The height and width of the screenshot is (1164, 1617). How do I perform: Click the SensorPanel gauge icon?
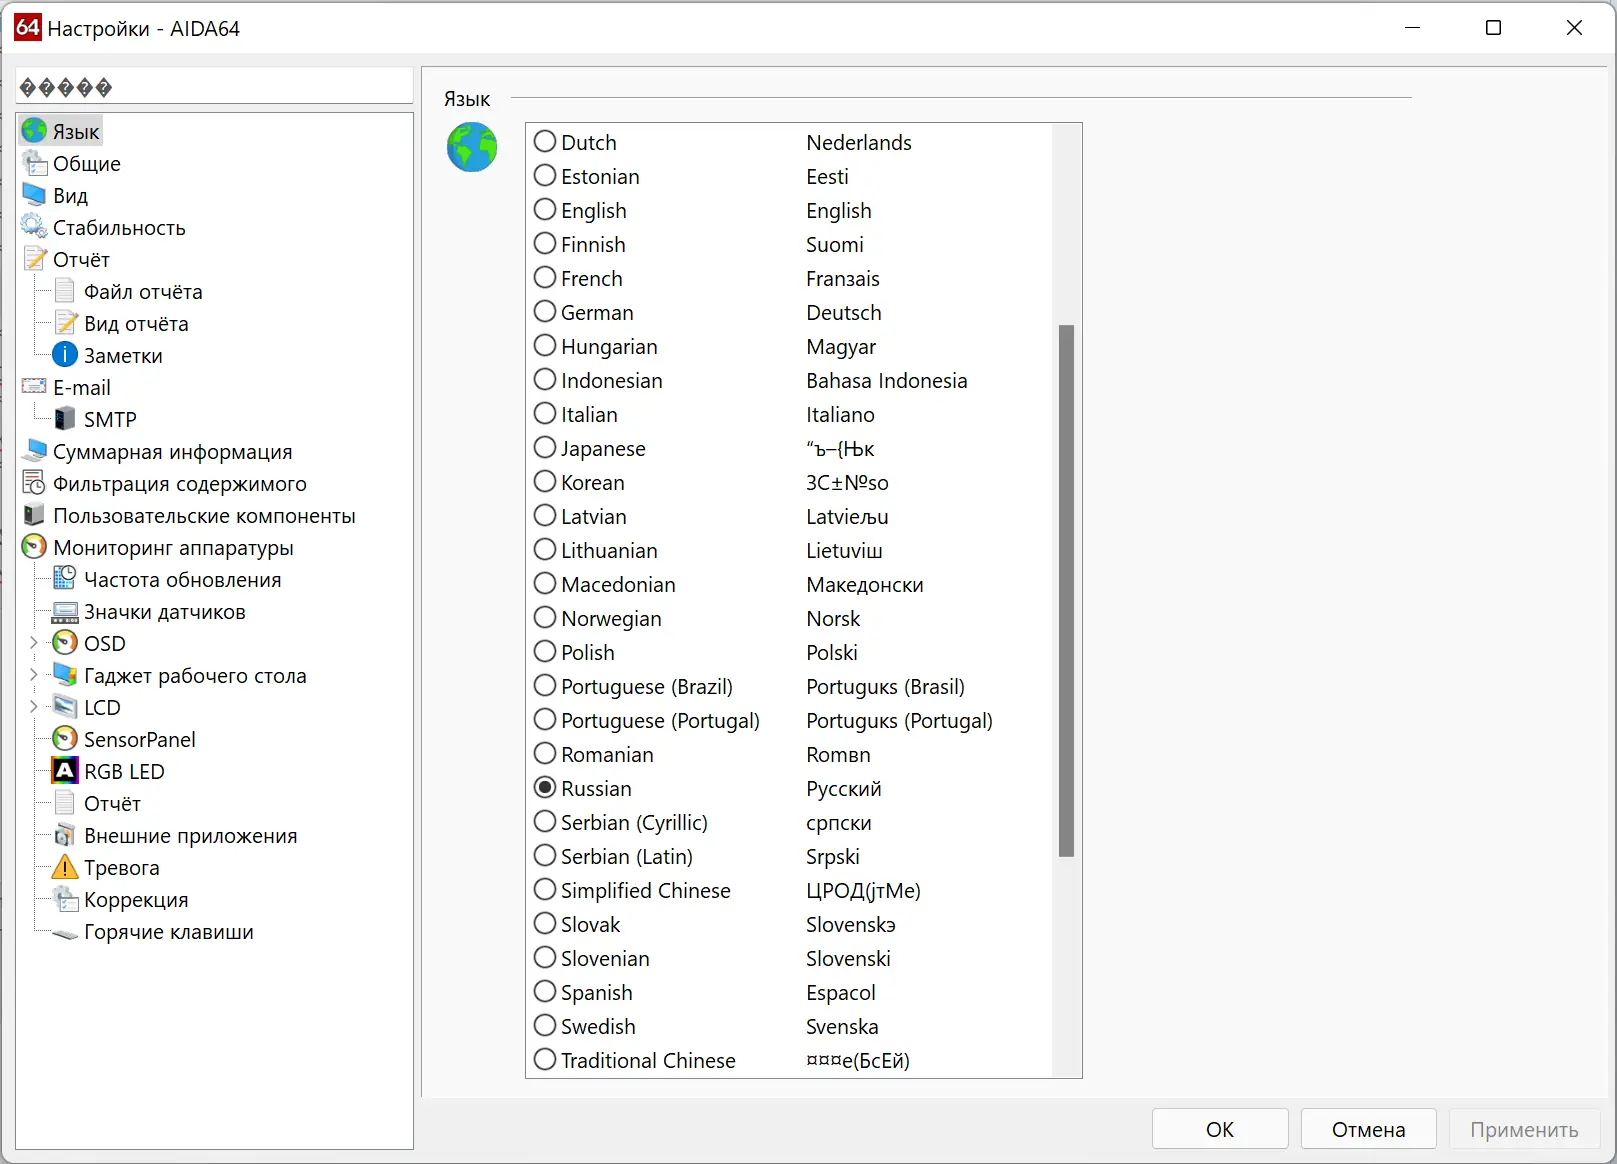pos(65,739)
